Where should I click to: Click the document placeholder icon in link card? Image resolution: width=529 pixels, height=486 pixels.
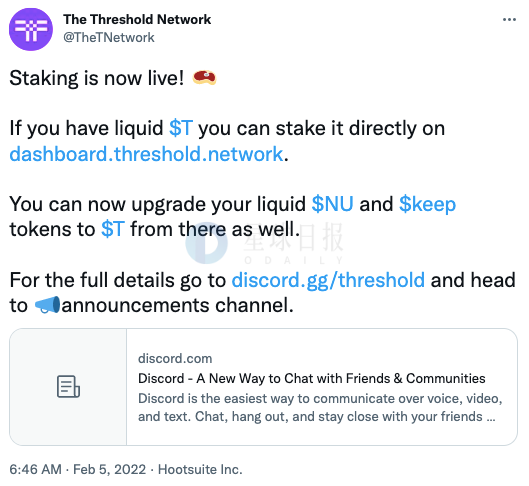68,387
